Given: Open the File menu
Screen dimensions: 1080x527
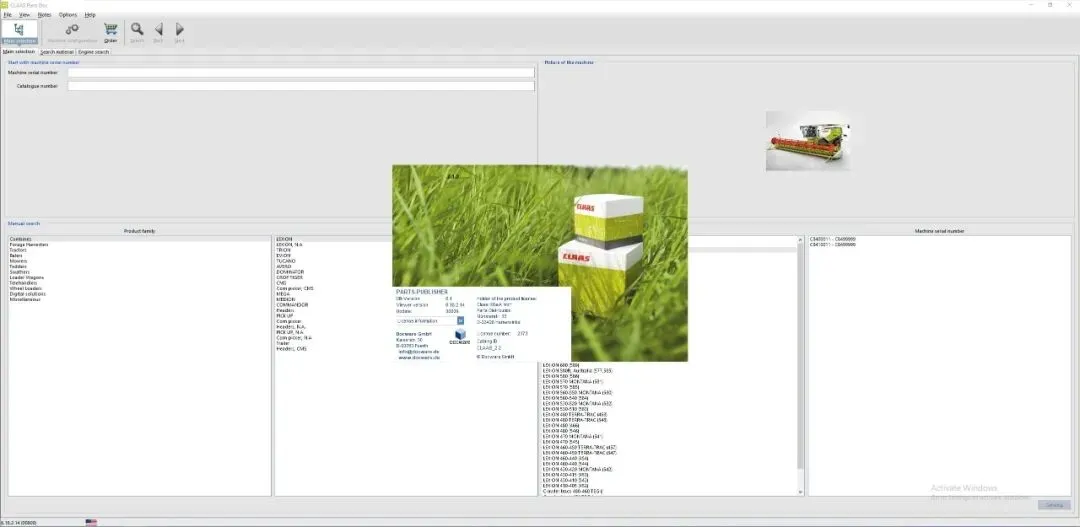Looking at the screenshot, I should pyautogui.click(x=8, y=14).
